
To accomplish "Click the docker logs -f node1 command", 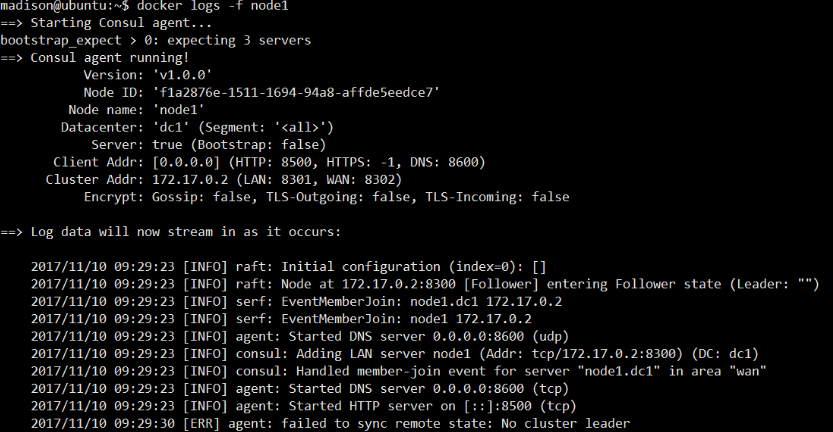I will (212, 6).
